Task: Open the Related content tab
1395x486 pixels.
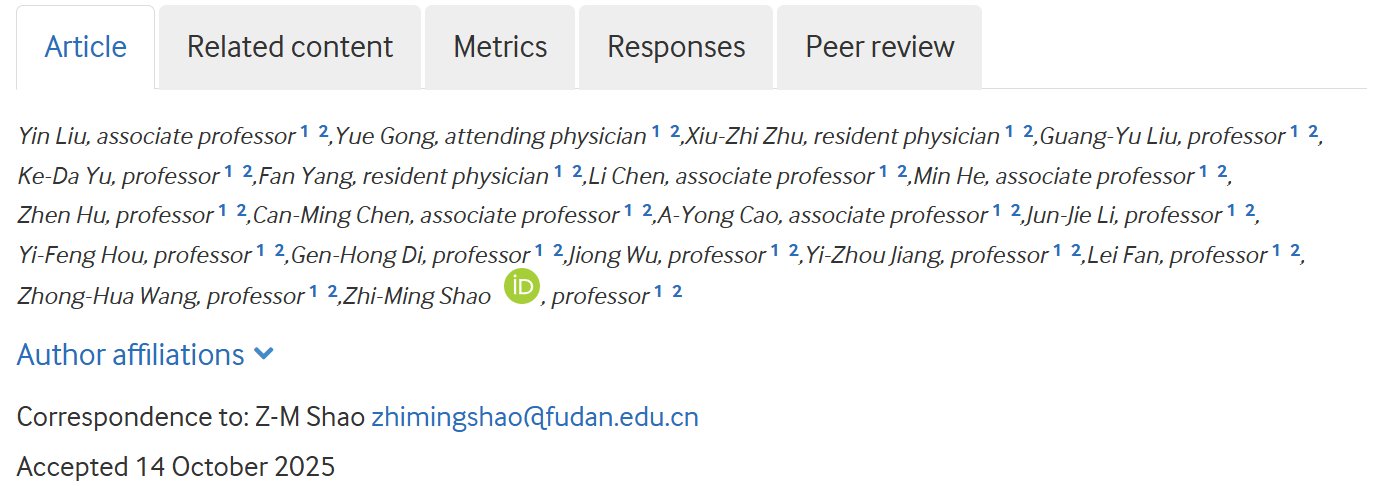Action: 290,47
